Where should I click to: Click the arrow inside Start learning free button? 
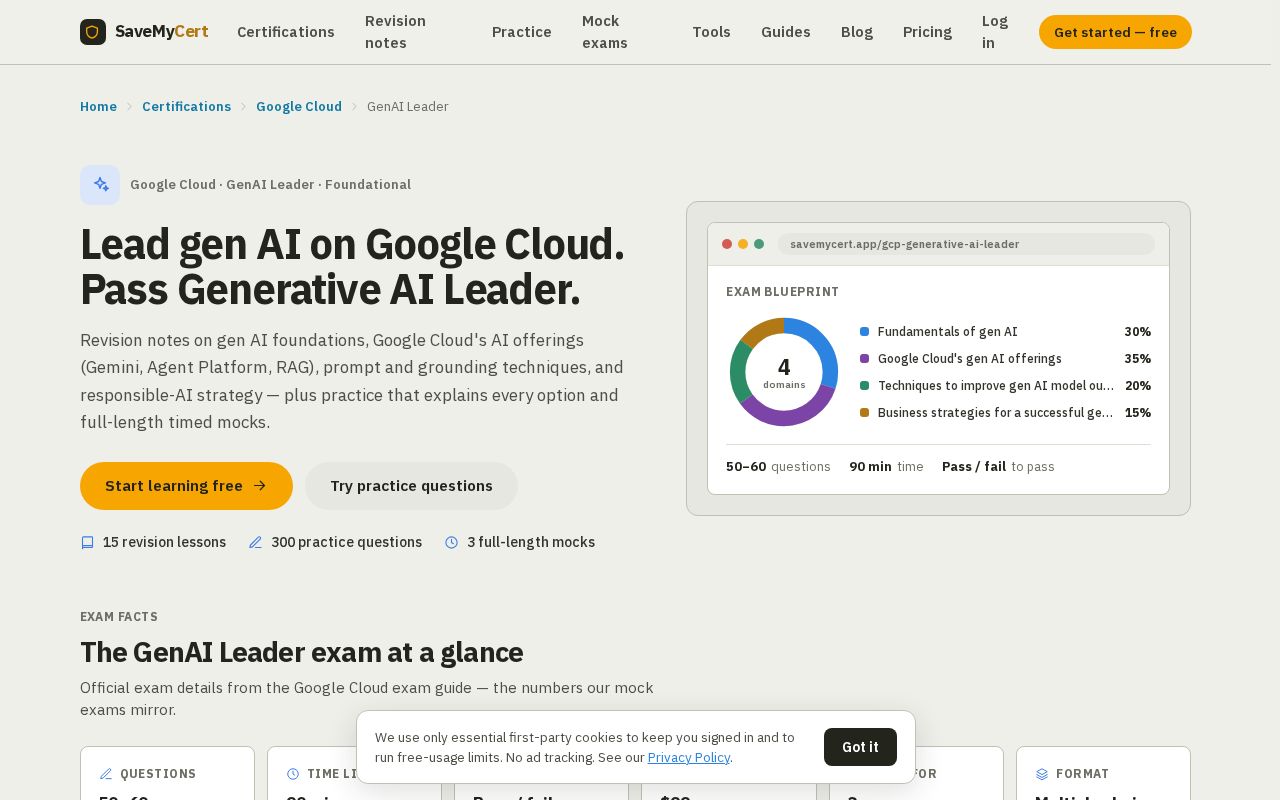coord(260,486)
